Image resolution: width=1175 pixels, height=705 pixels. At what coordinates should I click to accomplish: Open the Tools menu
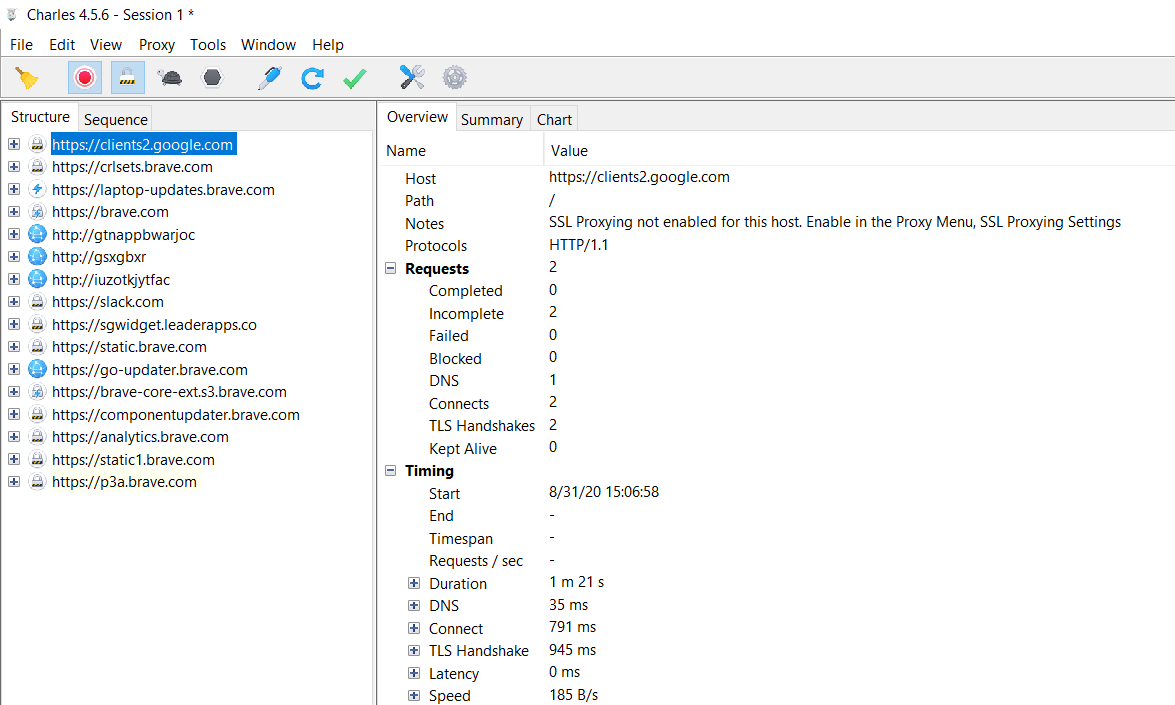click(x=208, y=45)
